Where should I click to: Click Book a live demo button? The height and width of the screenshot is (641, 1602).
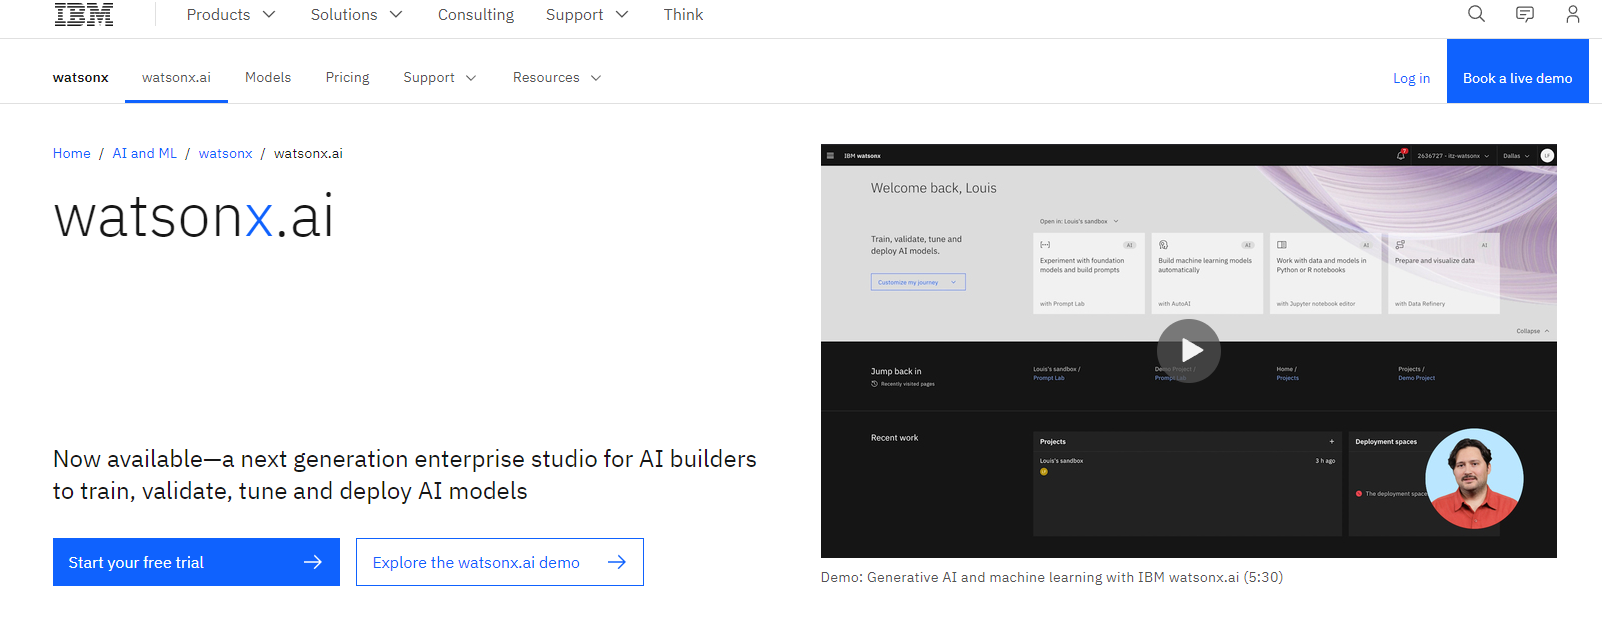point(1517,71)
